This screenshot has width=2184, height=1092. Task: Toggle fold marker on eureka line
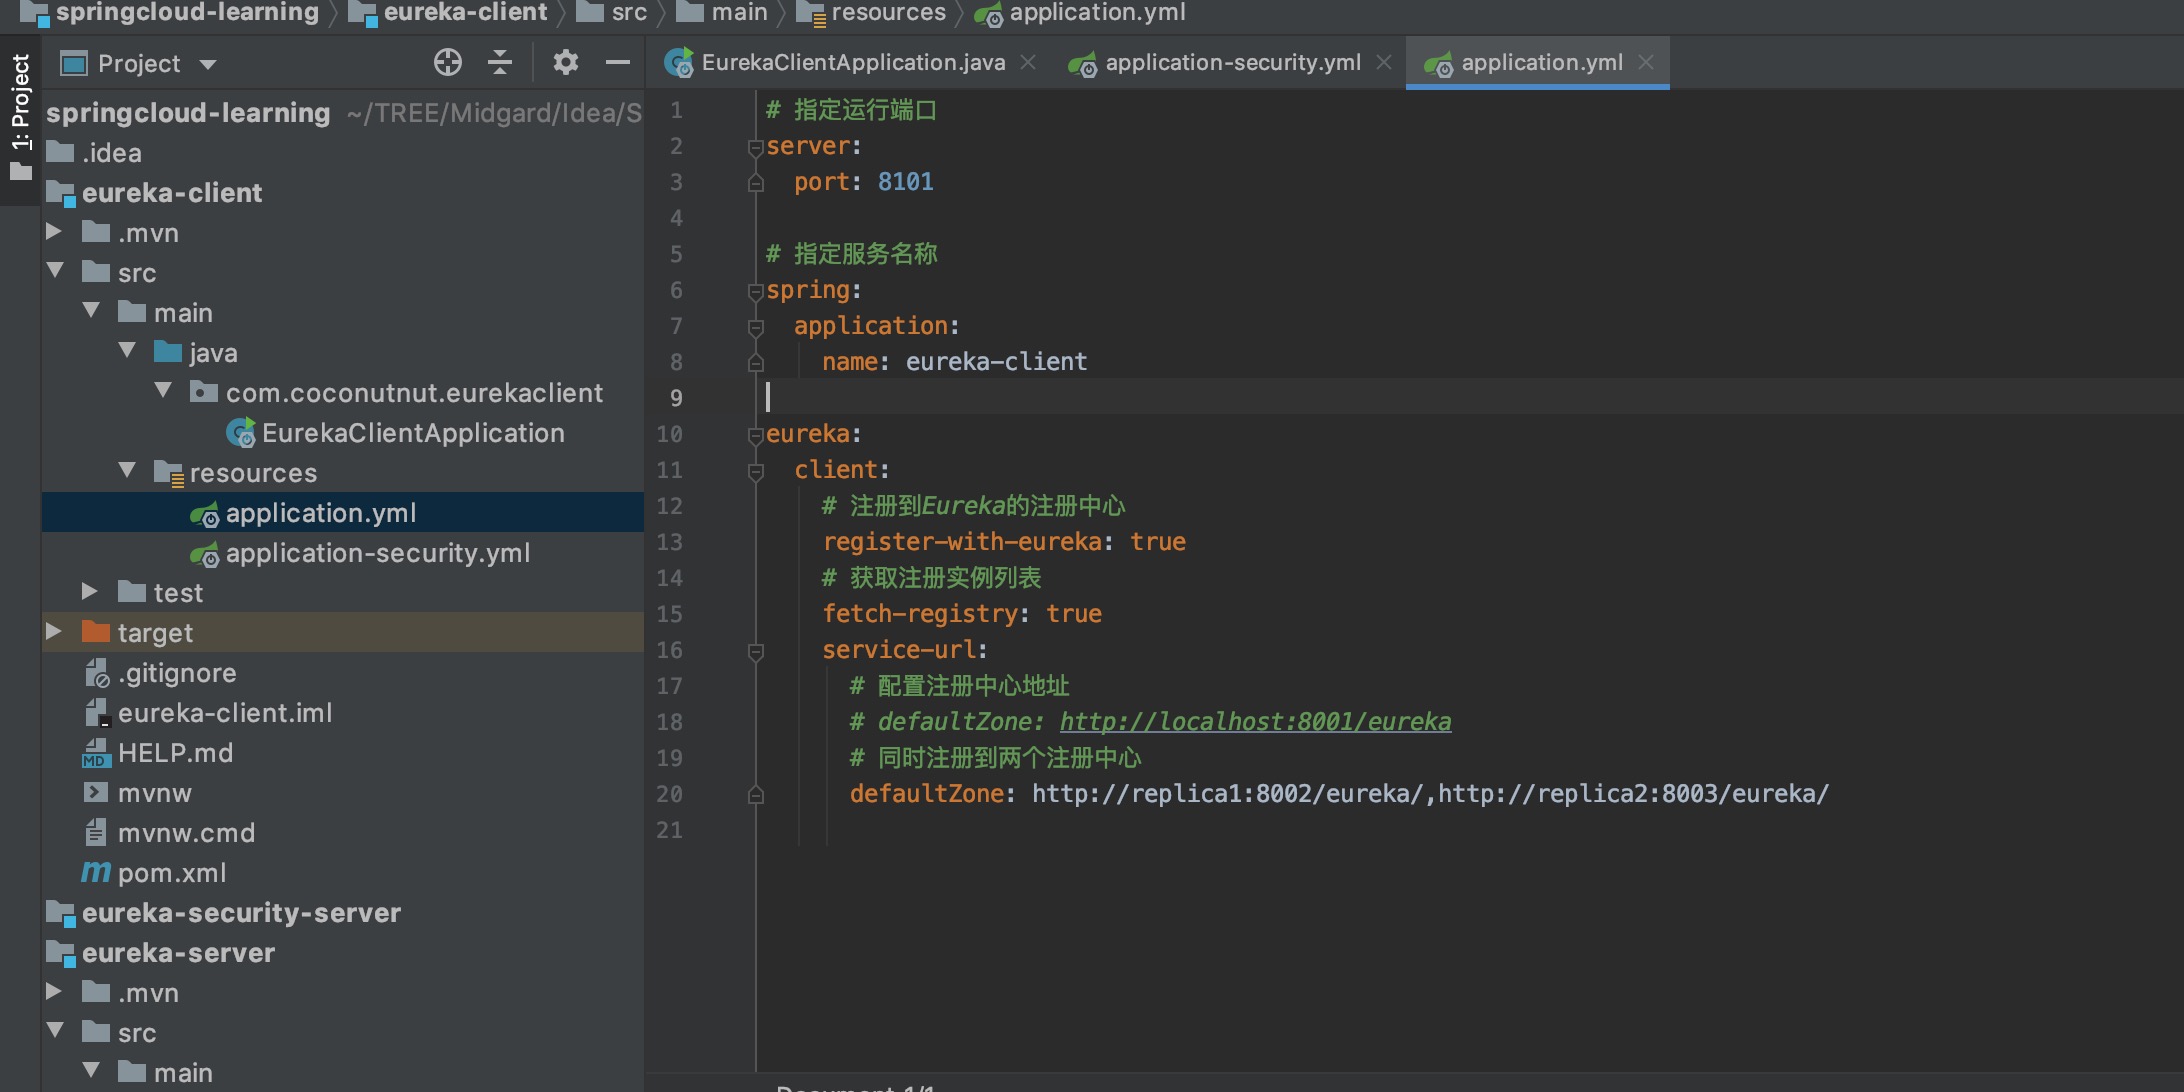[756, 435]
